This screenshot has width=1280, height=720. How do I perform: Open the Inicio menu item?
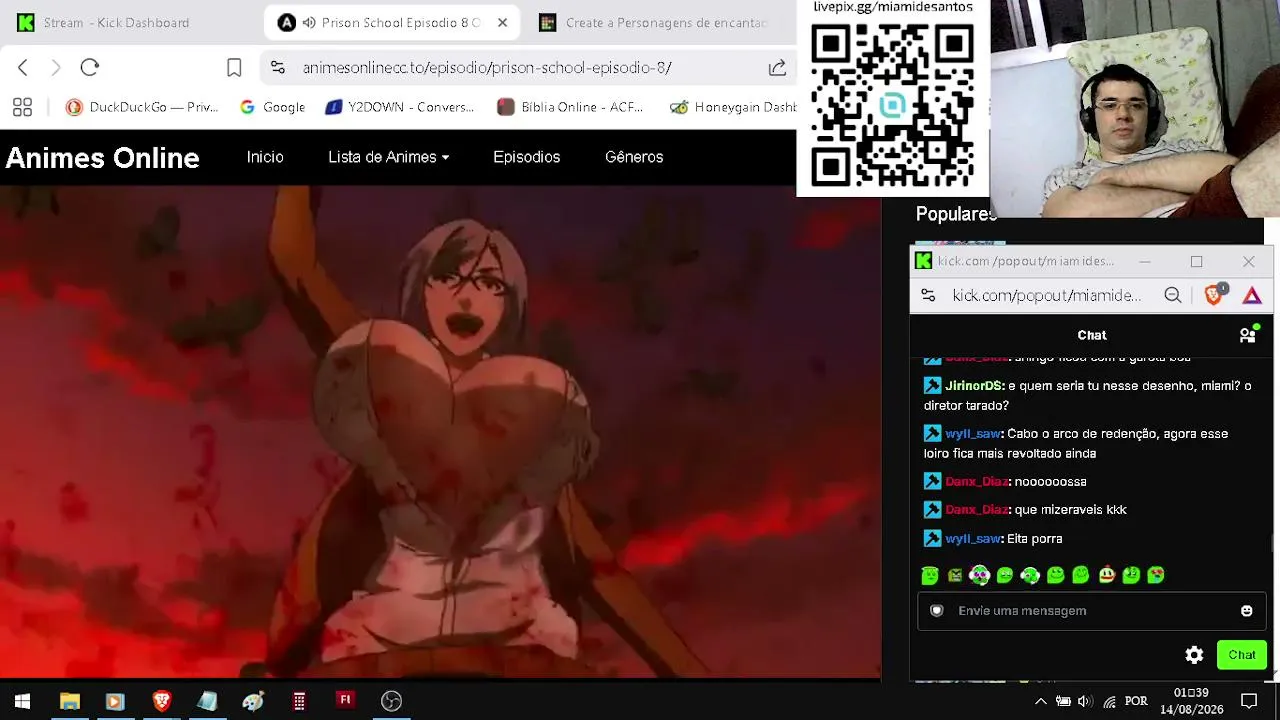point(265,157)
